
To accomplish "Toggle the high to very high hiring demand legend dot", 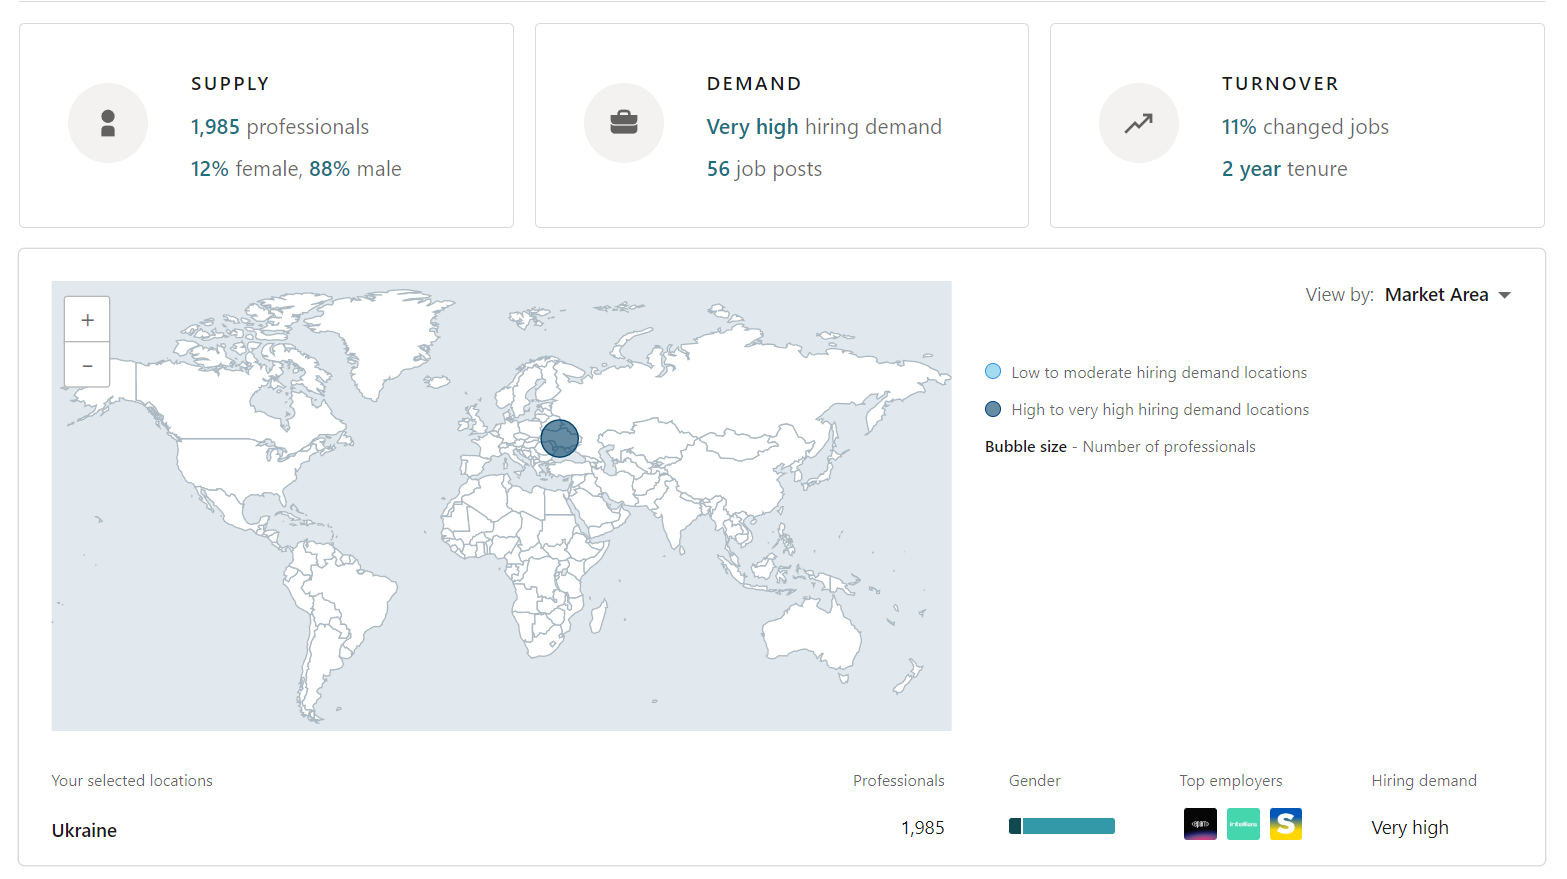I will [x=992, y=408].
